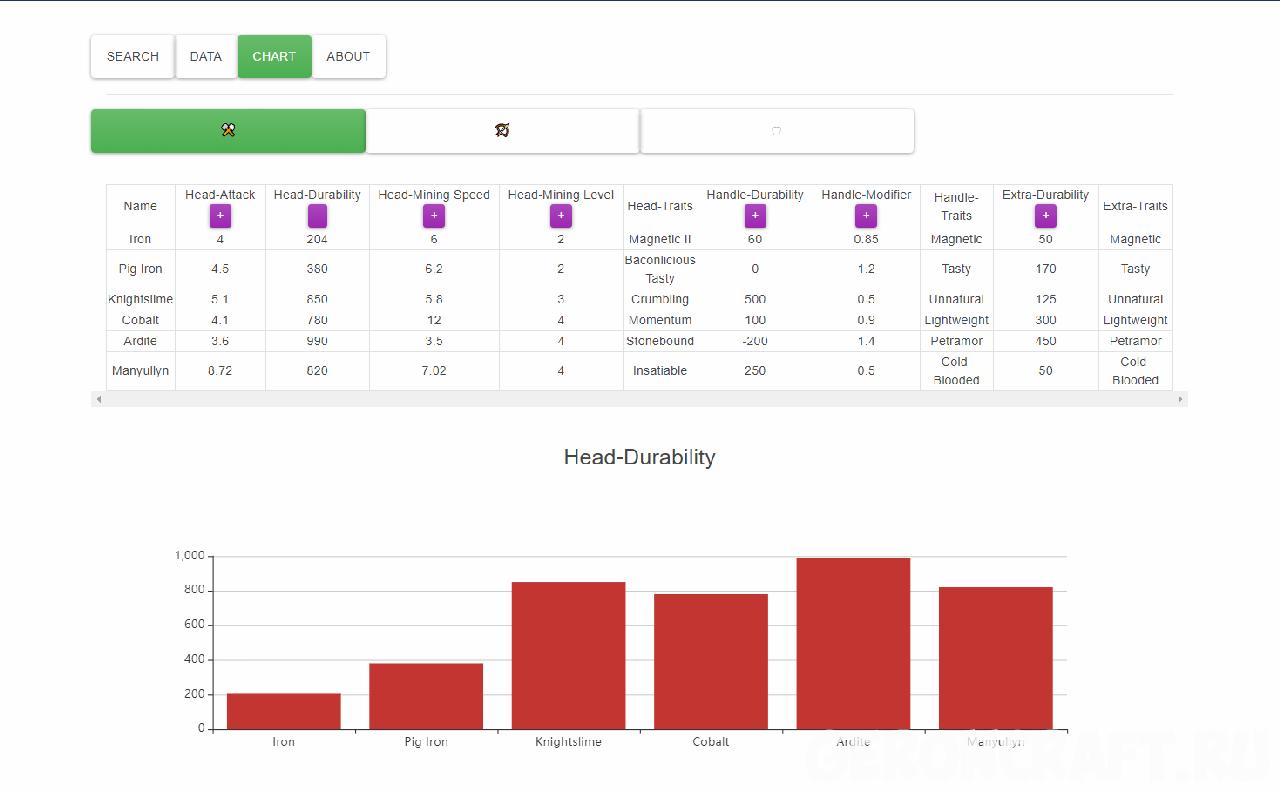Open the SEARCH tab
This screenshot has height=793, width=1280.
coord(133,57)
